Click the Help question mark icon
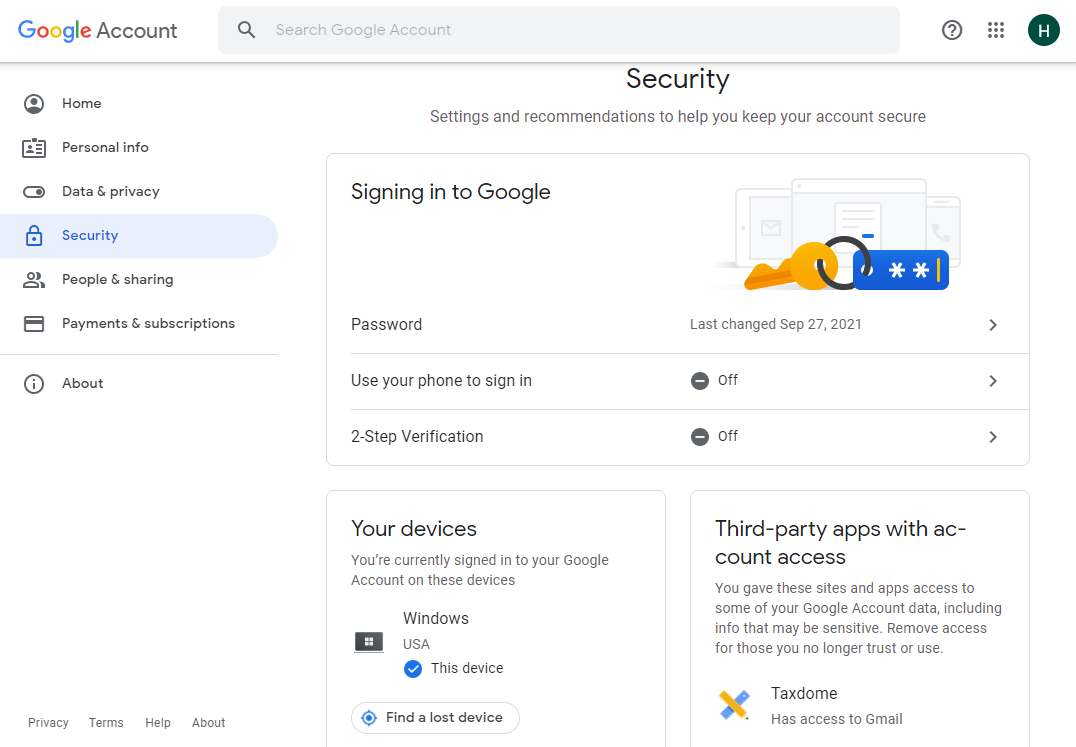The width and height of the screenshot is (1076, 747). click(x=952, y=30)
